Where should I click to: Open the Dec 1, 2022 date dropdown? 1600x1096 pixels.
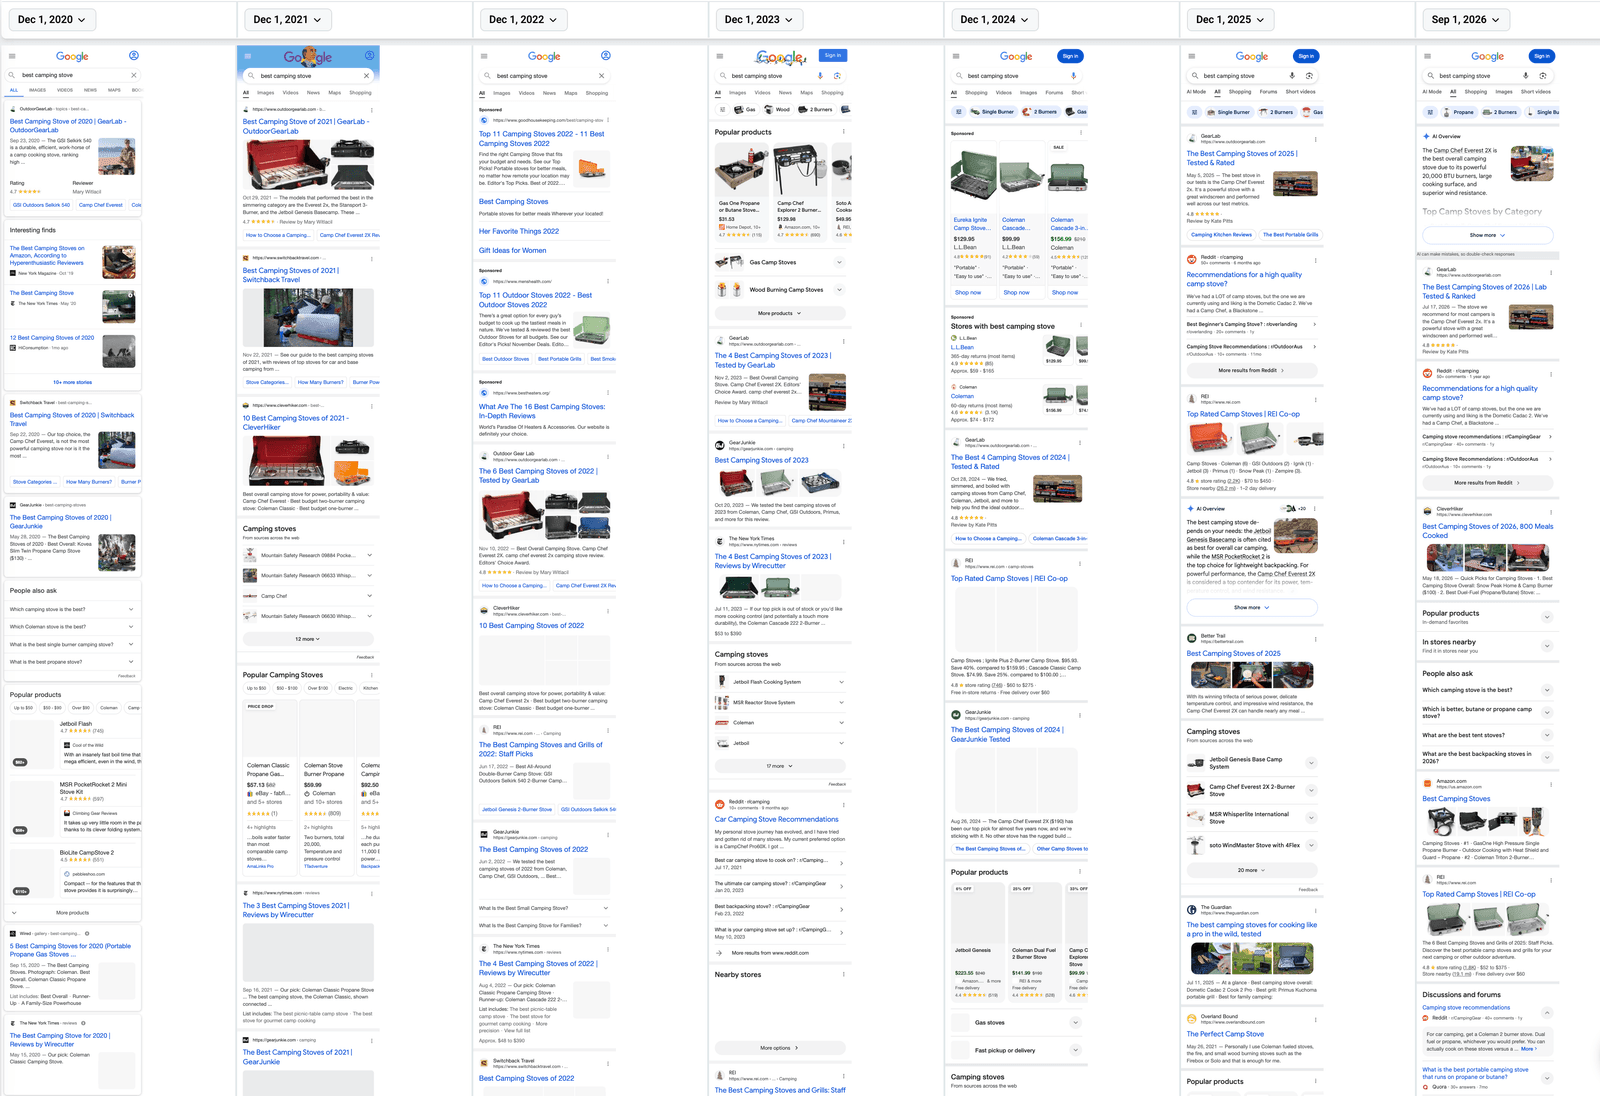click(x=523, y=19)
